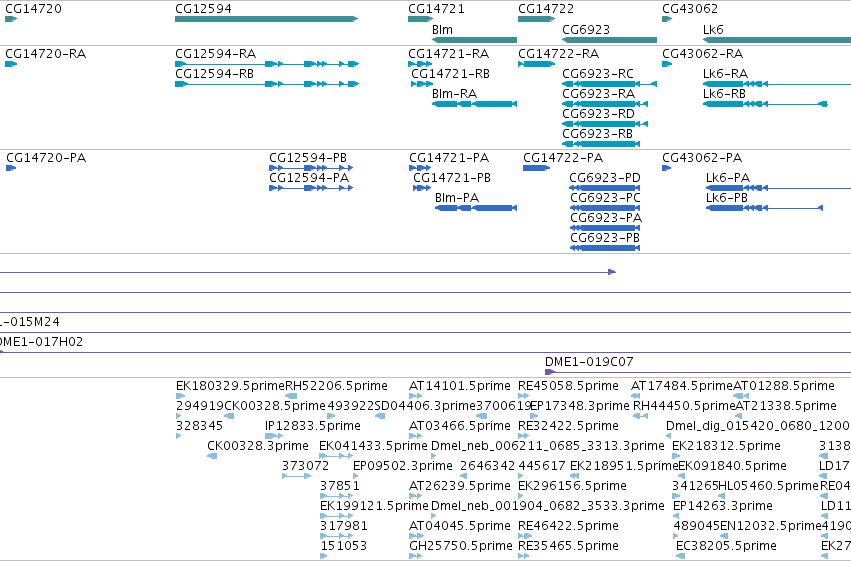Select EST AT01288.5prime
The height and width of the screenshot is (561, 851).
point(740,396)
